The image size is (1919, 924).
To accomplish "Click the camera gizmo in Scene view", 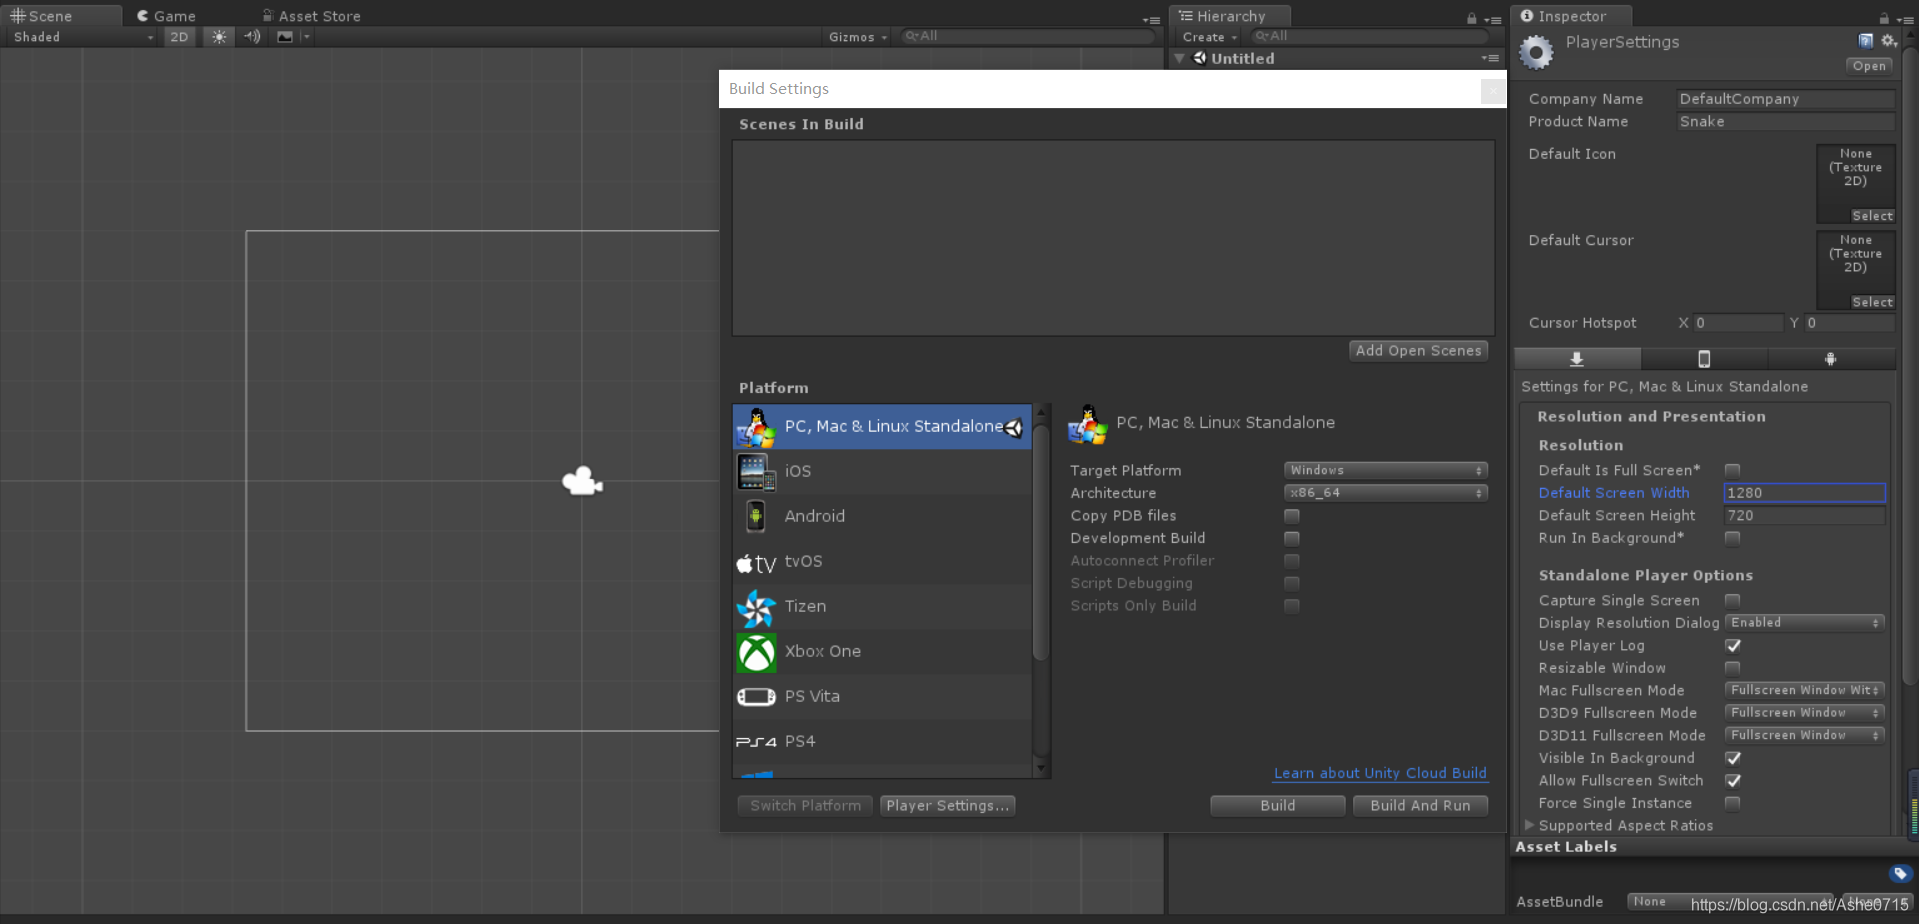I will [x=582, y=482].
